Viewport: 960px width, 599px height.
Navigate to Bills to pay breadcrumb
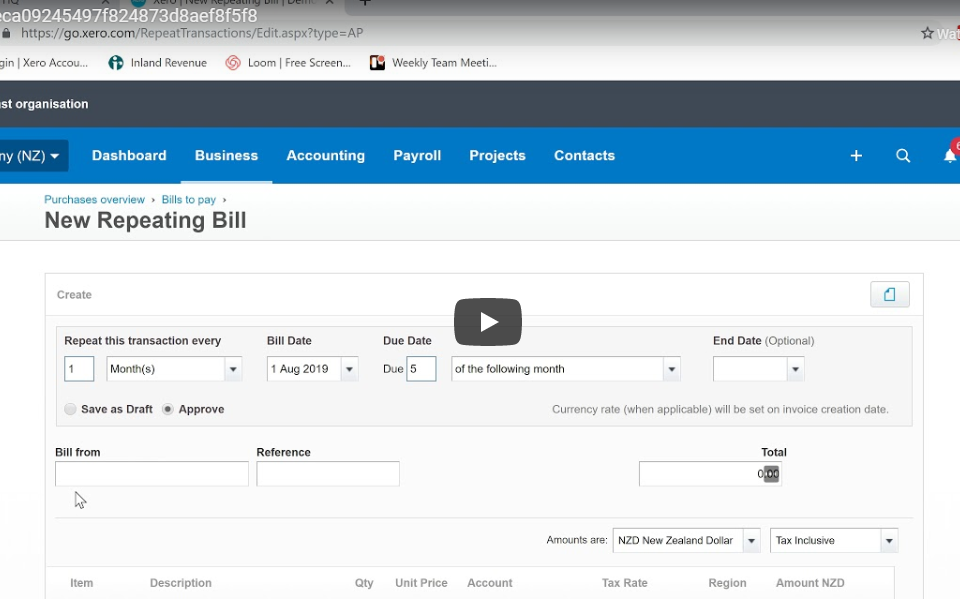click(x=188, y=200)
